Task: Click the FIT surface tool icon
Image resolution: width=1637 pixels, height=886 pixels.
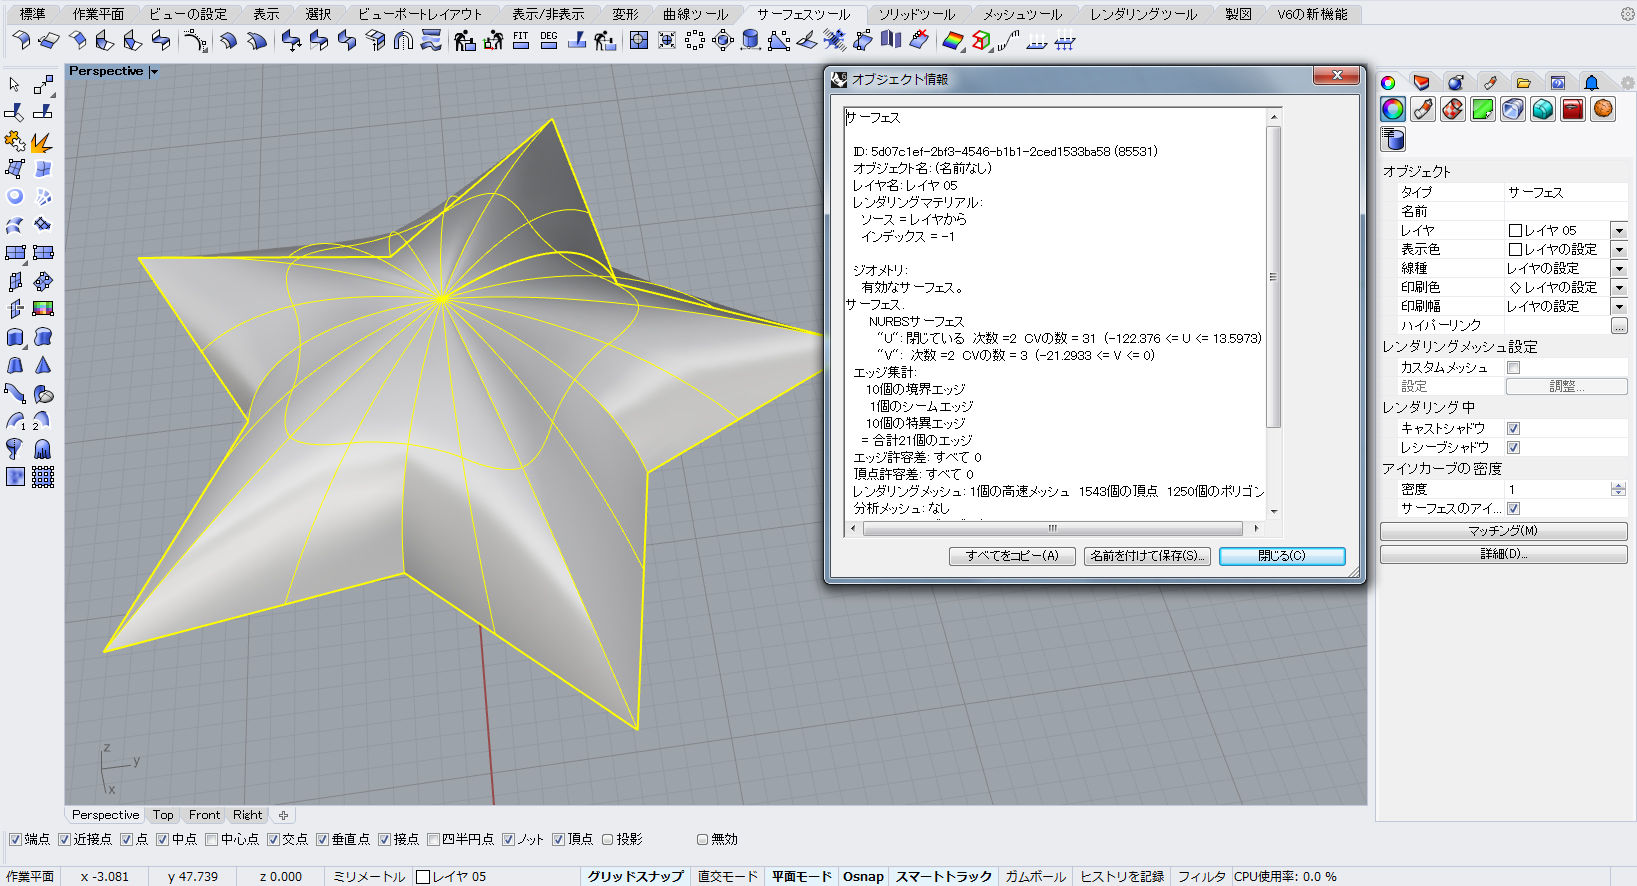Action: tap(521, 40)
